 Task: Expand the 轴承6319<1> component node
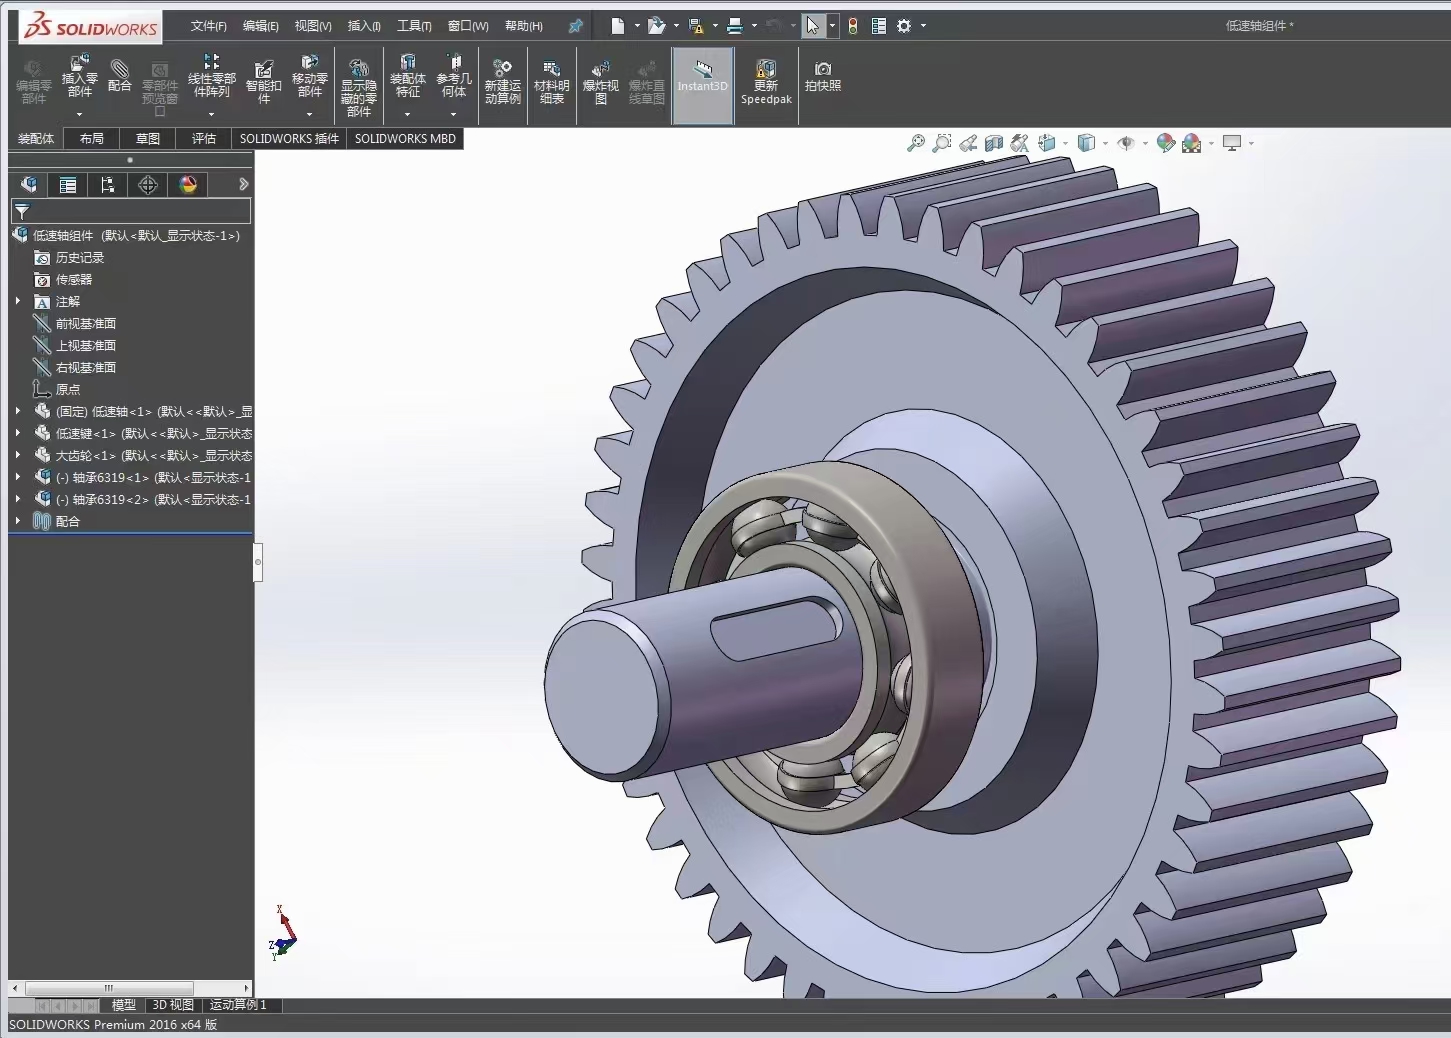pos(18,477)
